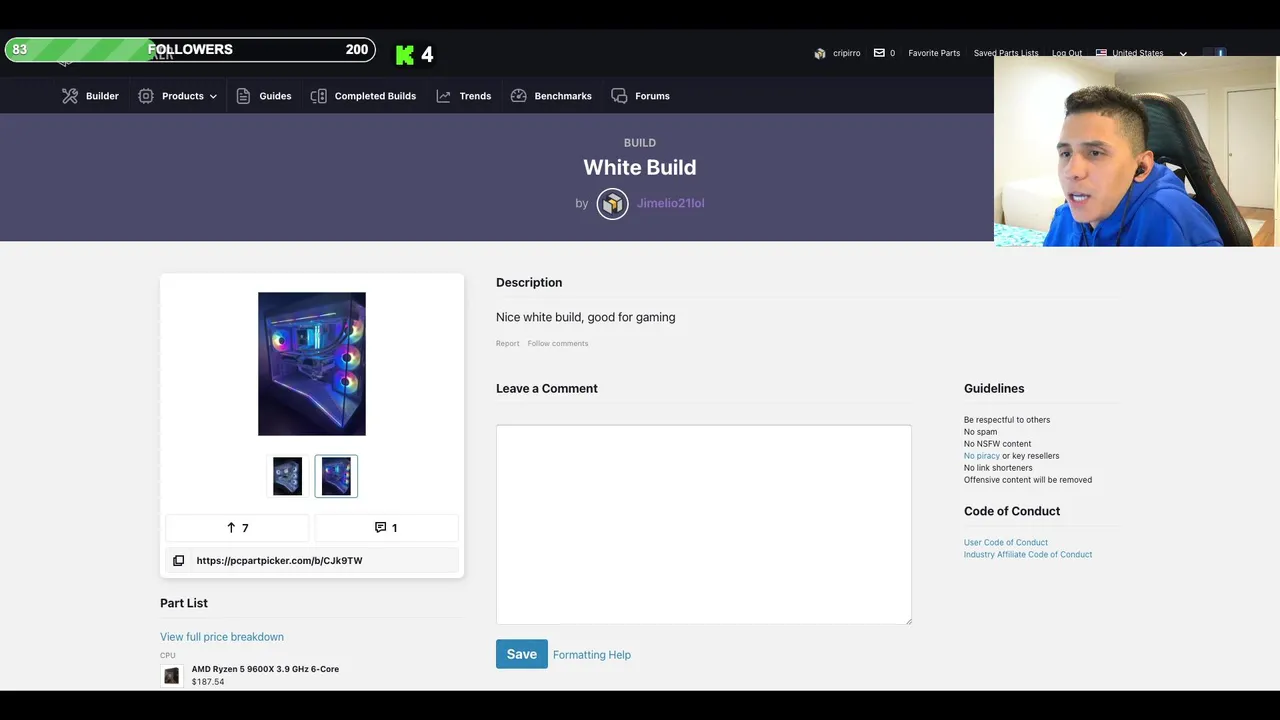1280x720 pixels.
Task: Open the Builder menu
Action: tap(102, 96)
